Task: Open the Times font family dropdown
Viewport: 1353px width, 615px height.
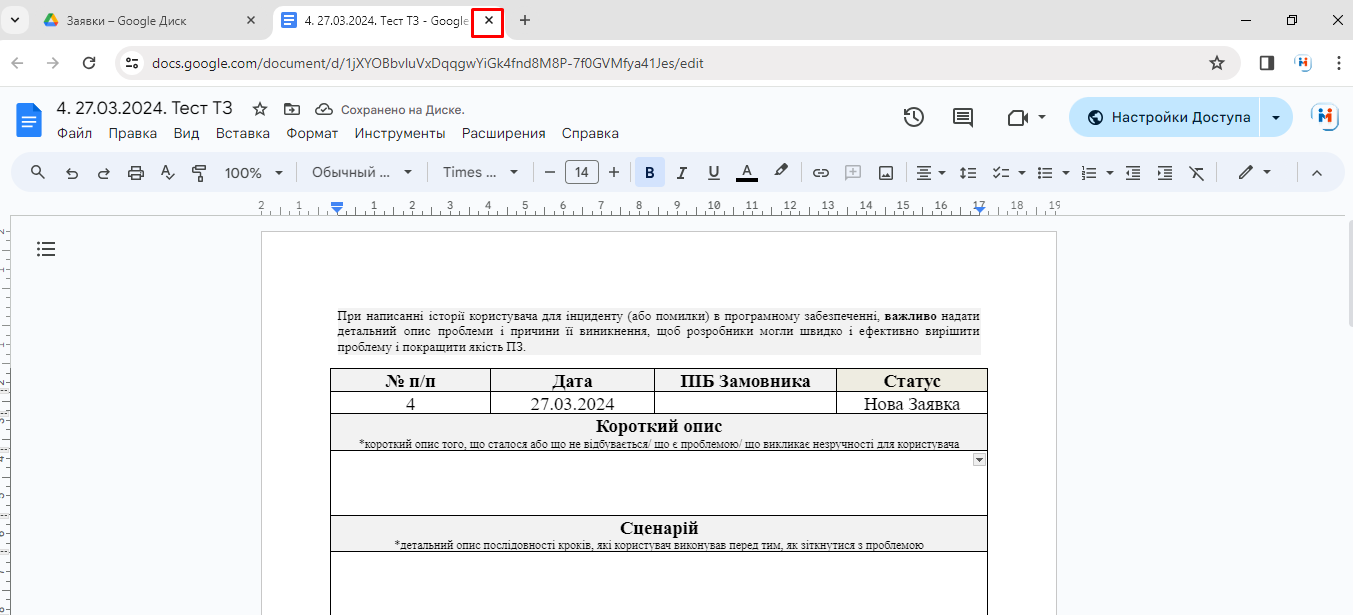Action: [x=480, y=173]
